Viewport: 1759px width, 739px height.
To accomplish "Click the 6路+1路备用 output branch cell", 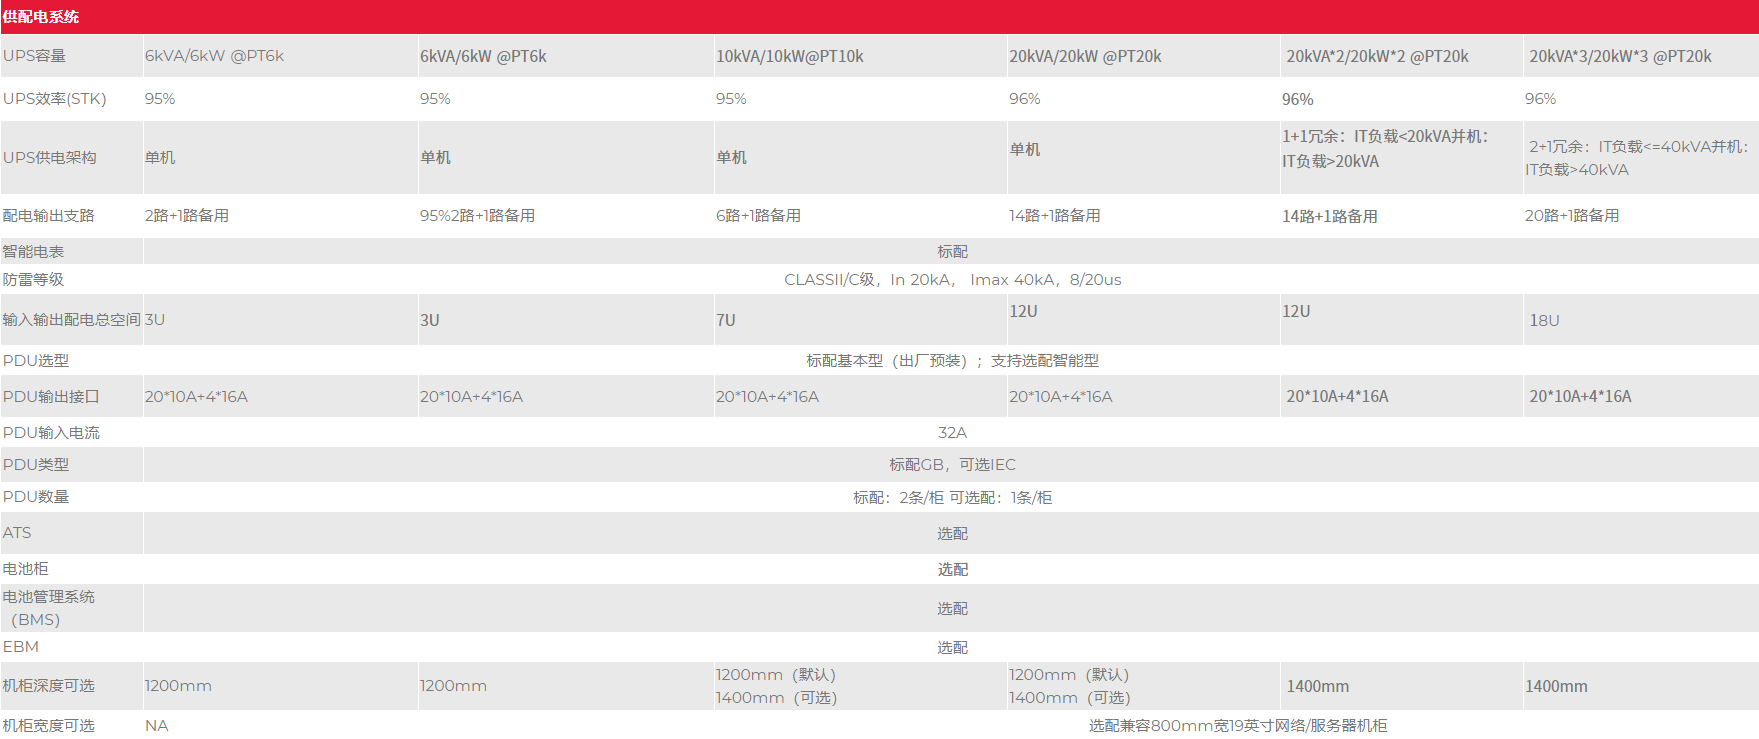I will (x=758, y=215).
